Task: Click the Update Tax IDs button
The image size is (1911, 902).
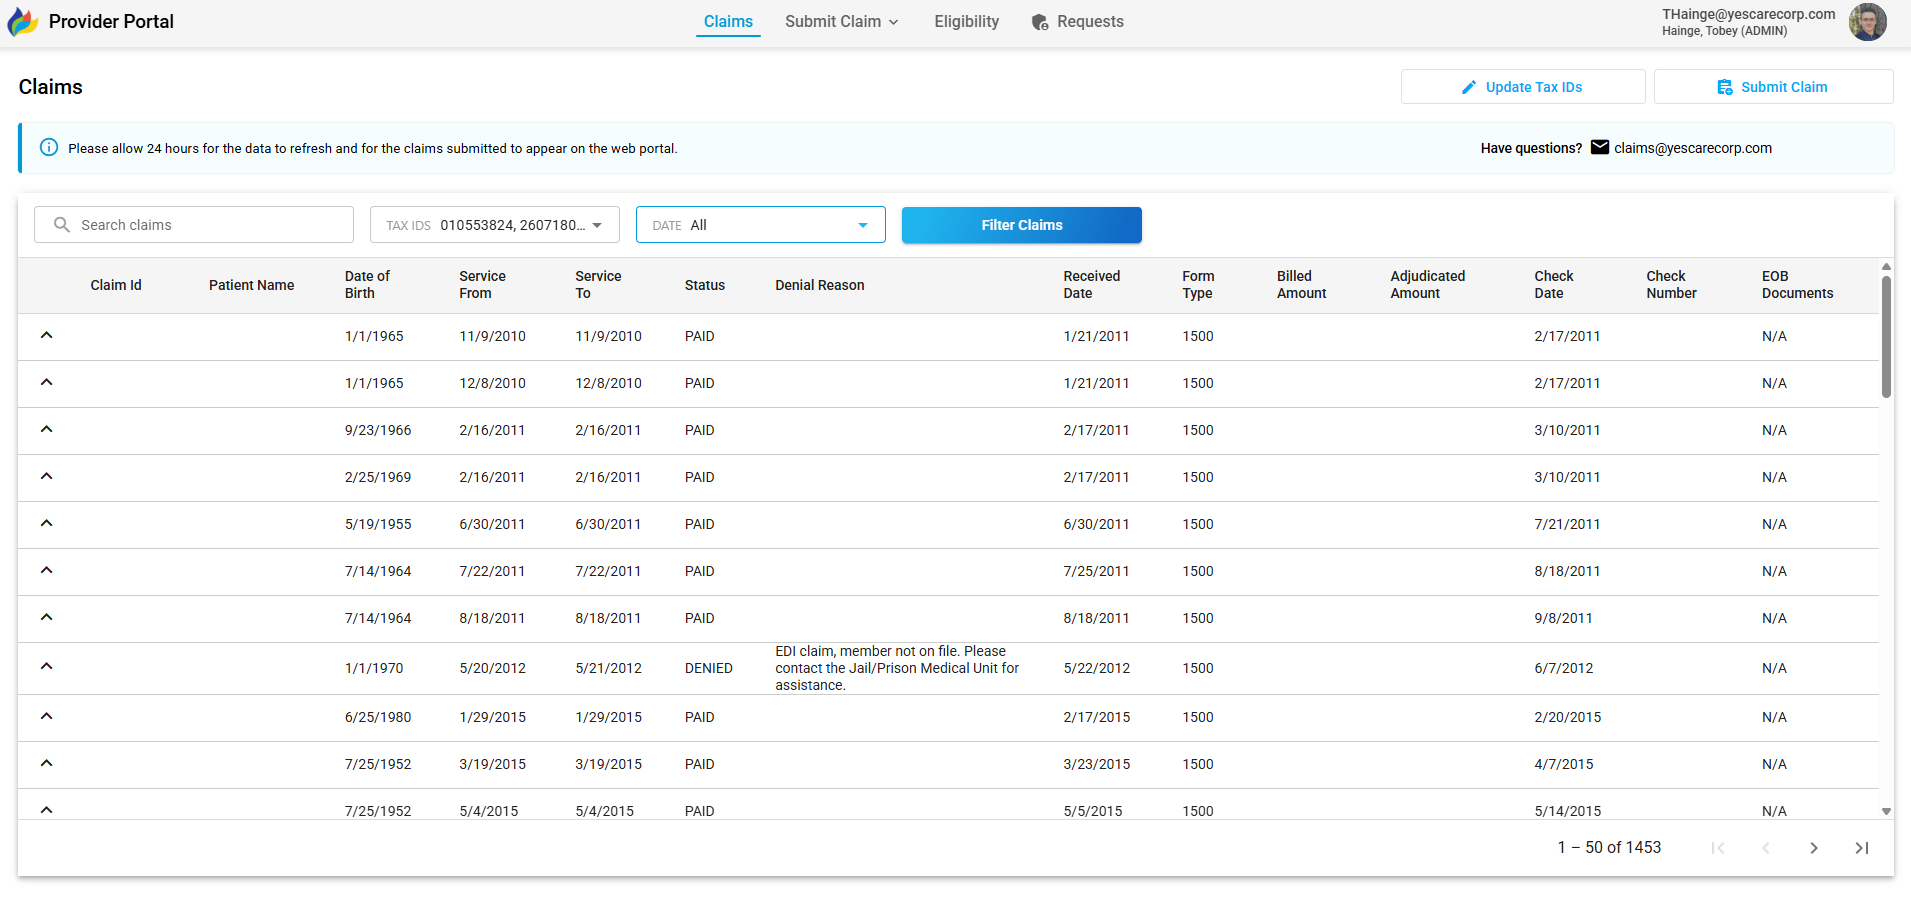Action: (x=1523, y=87)
